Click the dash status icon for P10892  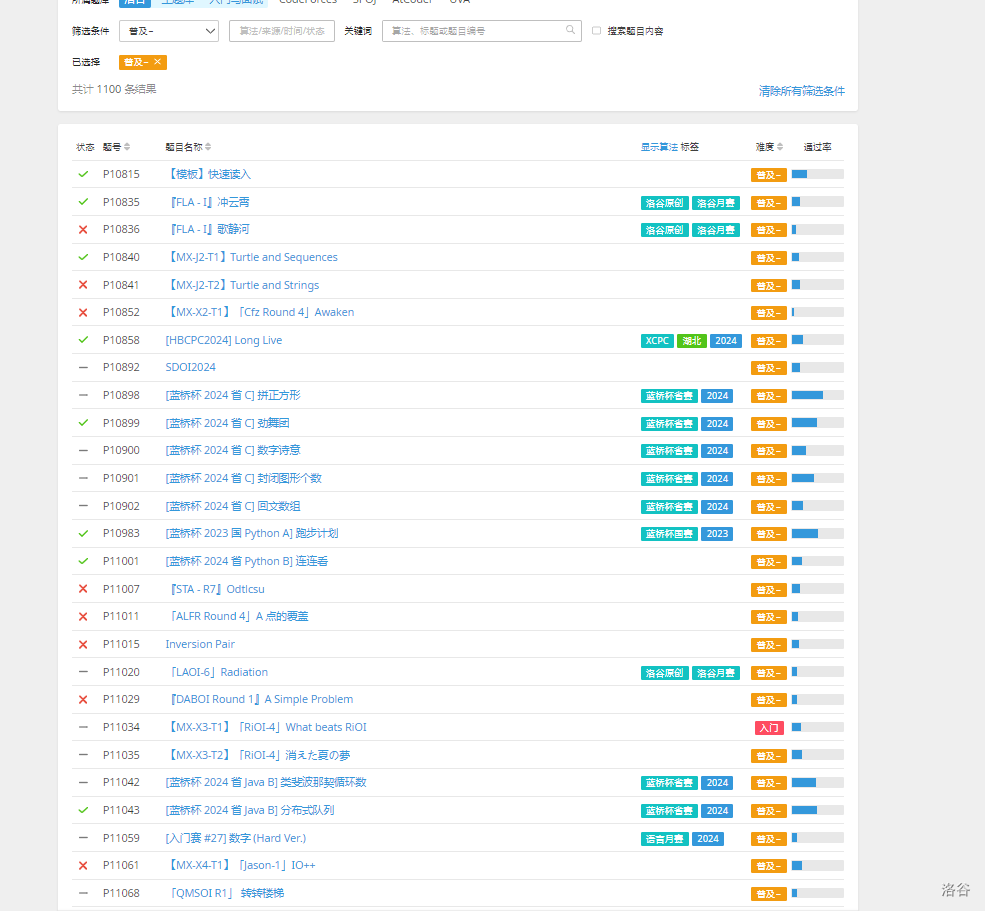pos(83,367)
